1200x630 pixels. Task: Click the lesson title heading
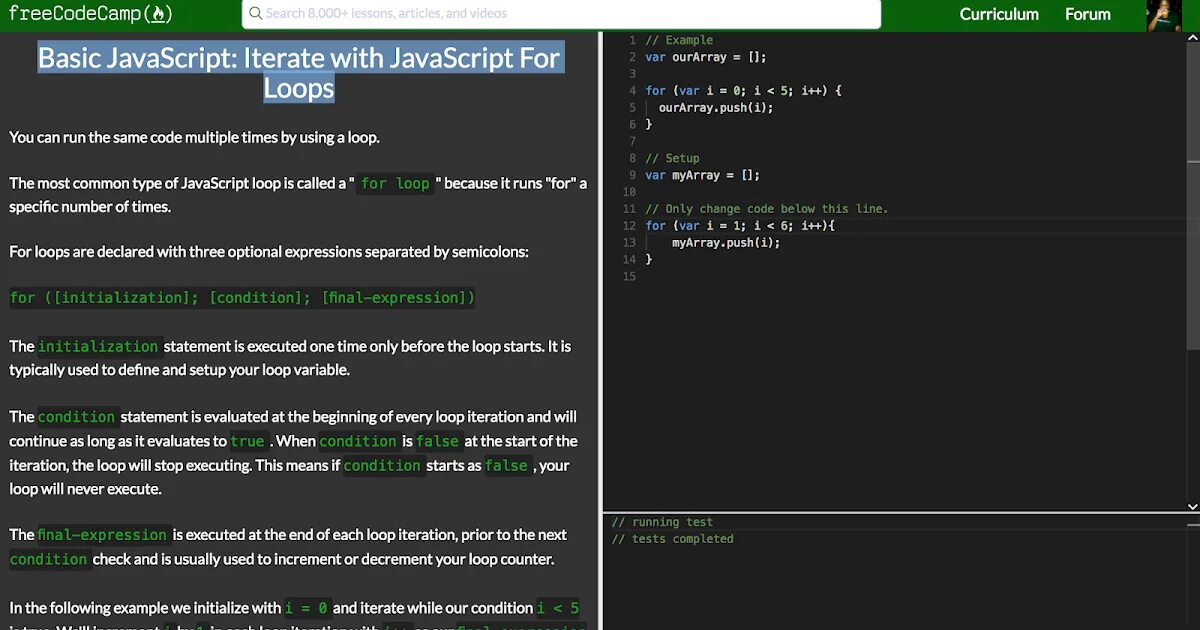pyautogui.click(x=299, y=72)
